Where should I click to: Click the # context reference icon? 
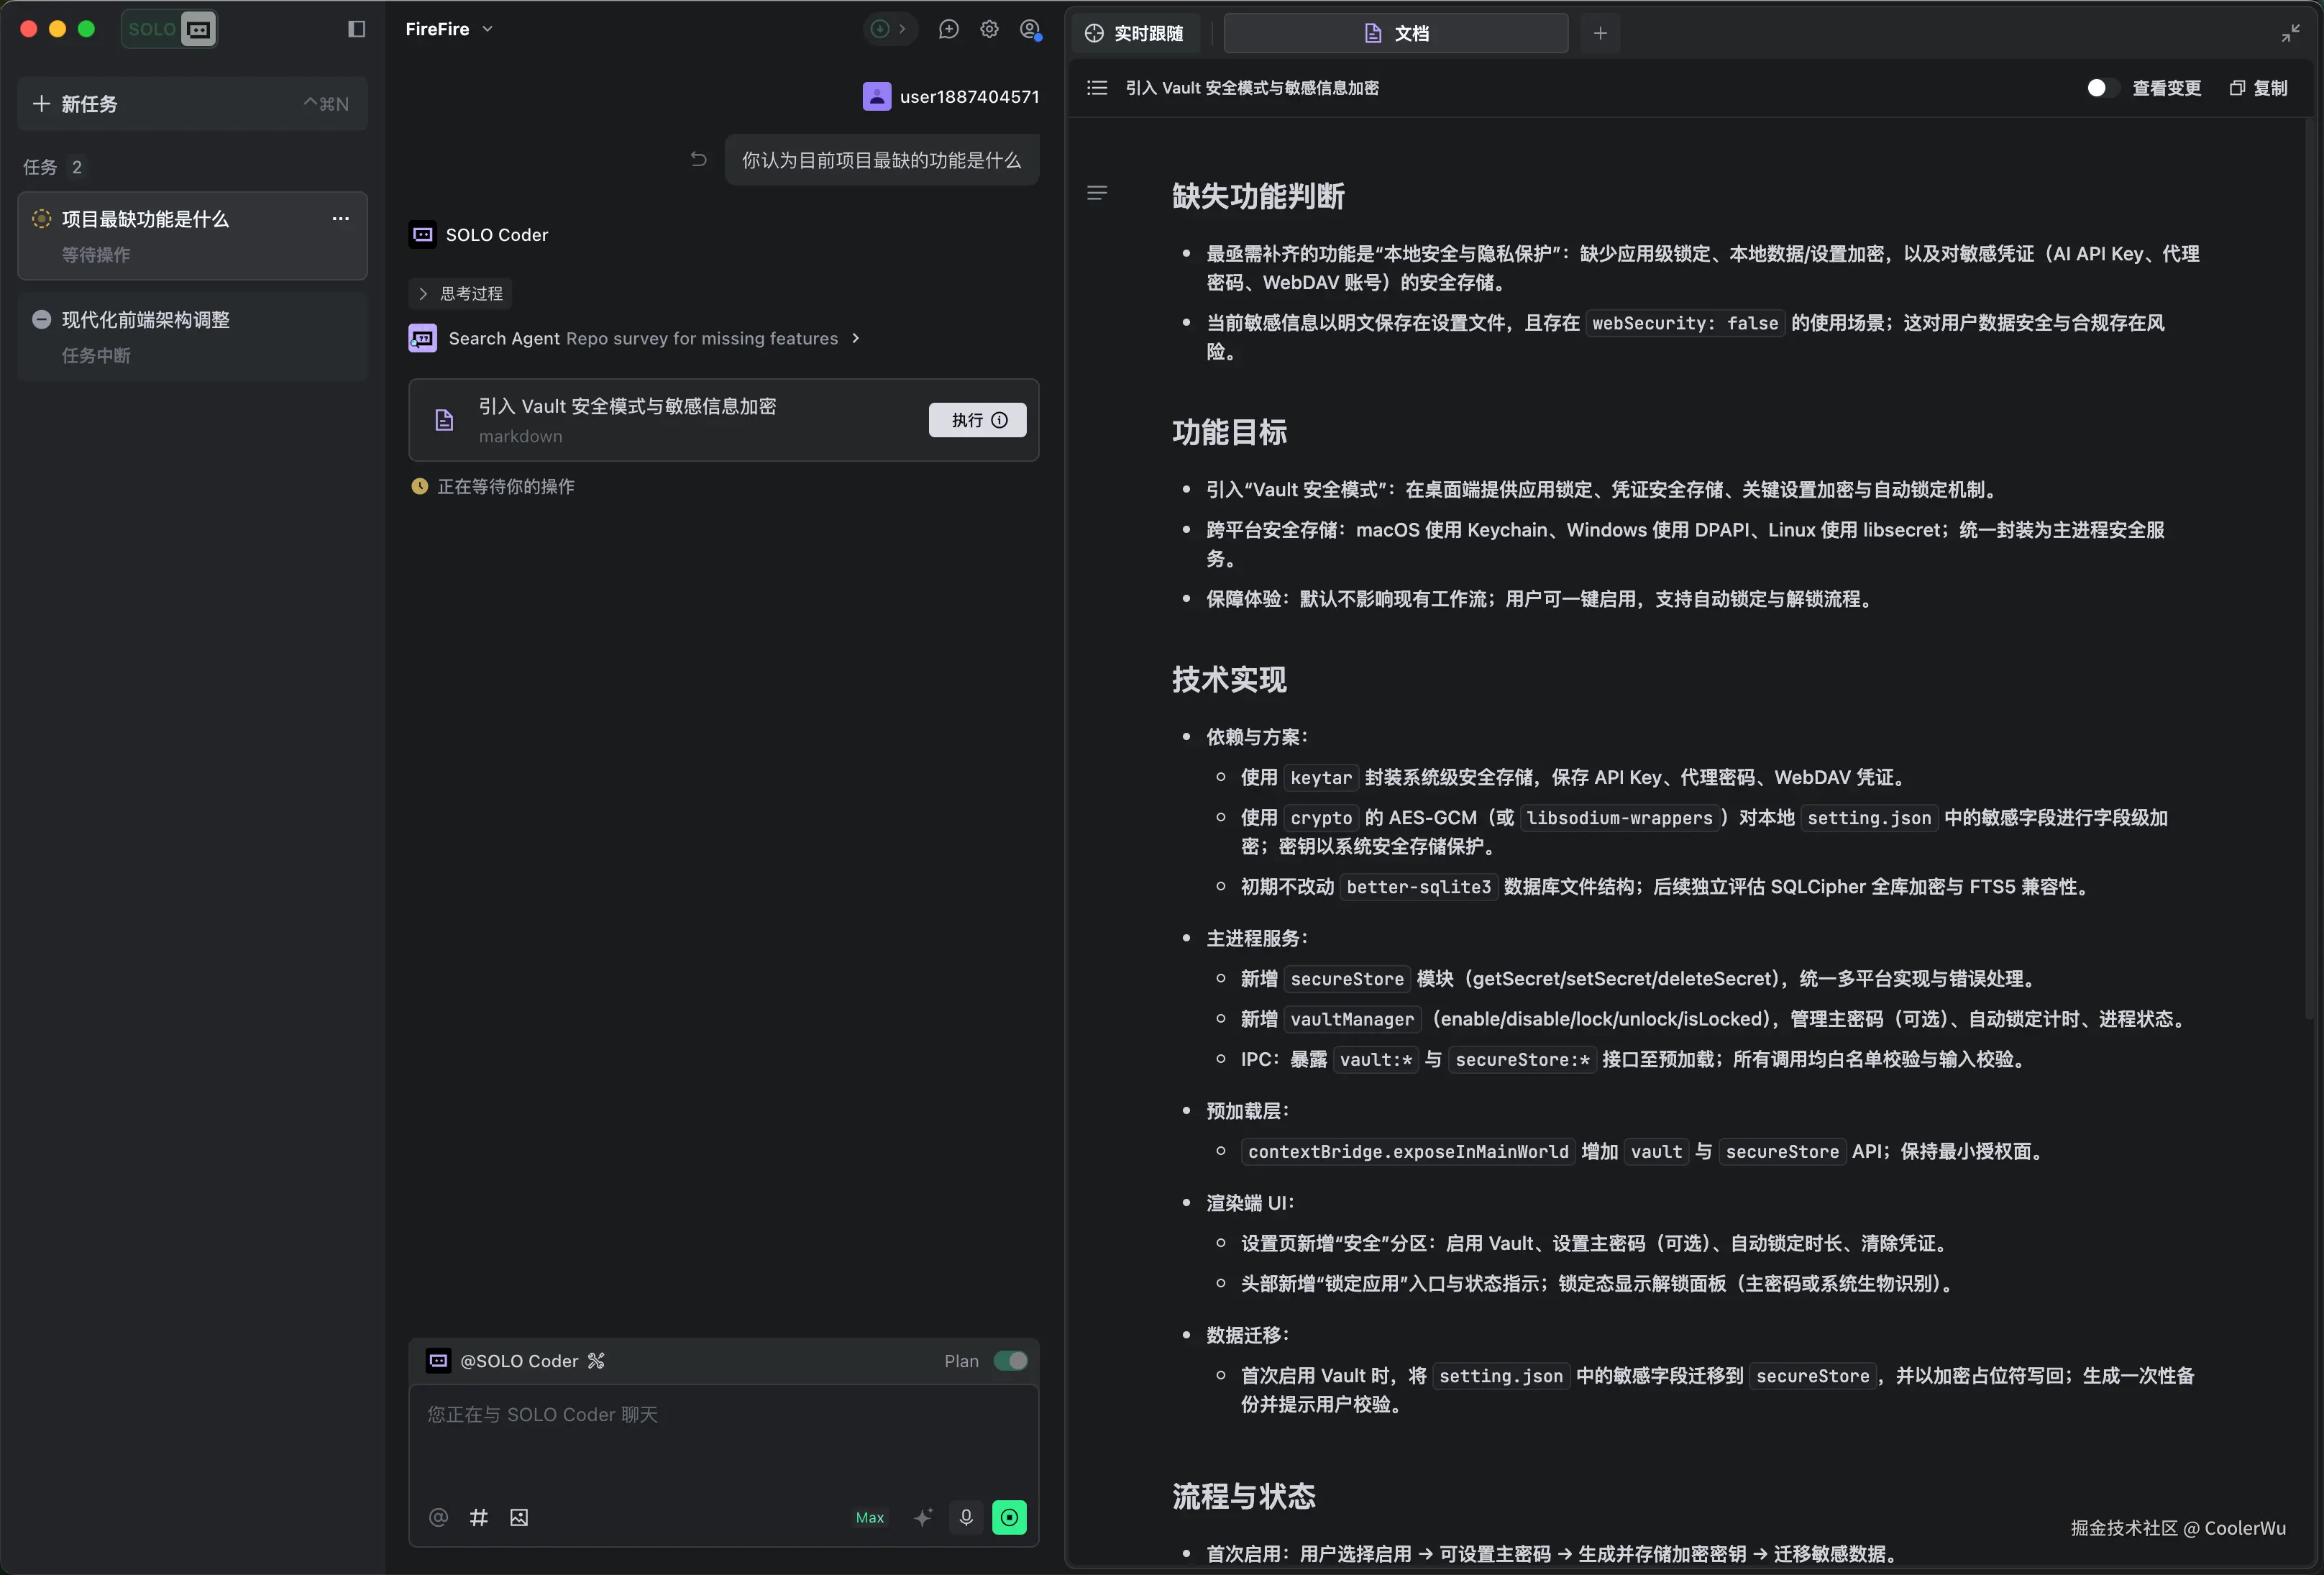[479, 1517]
